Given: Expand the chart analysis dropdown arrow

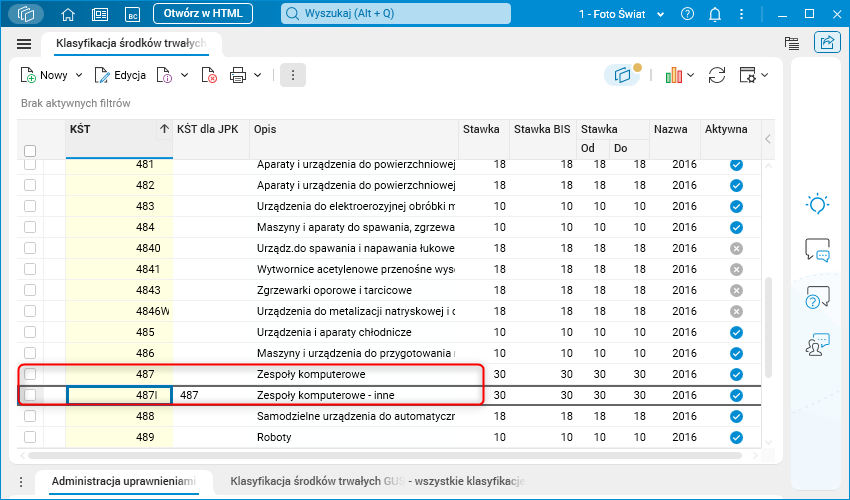Looking at the screenshot, I should click(x=691, y=75).
